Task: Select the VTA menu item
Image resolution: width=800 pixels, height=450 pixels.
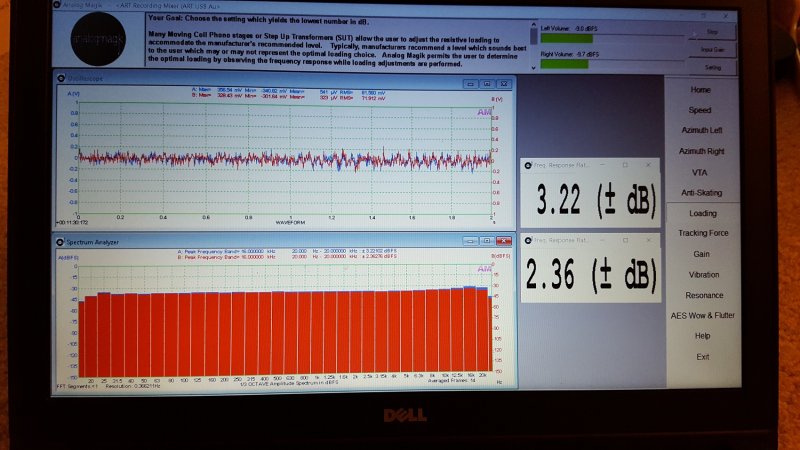Action: pos(699,172)
